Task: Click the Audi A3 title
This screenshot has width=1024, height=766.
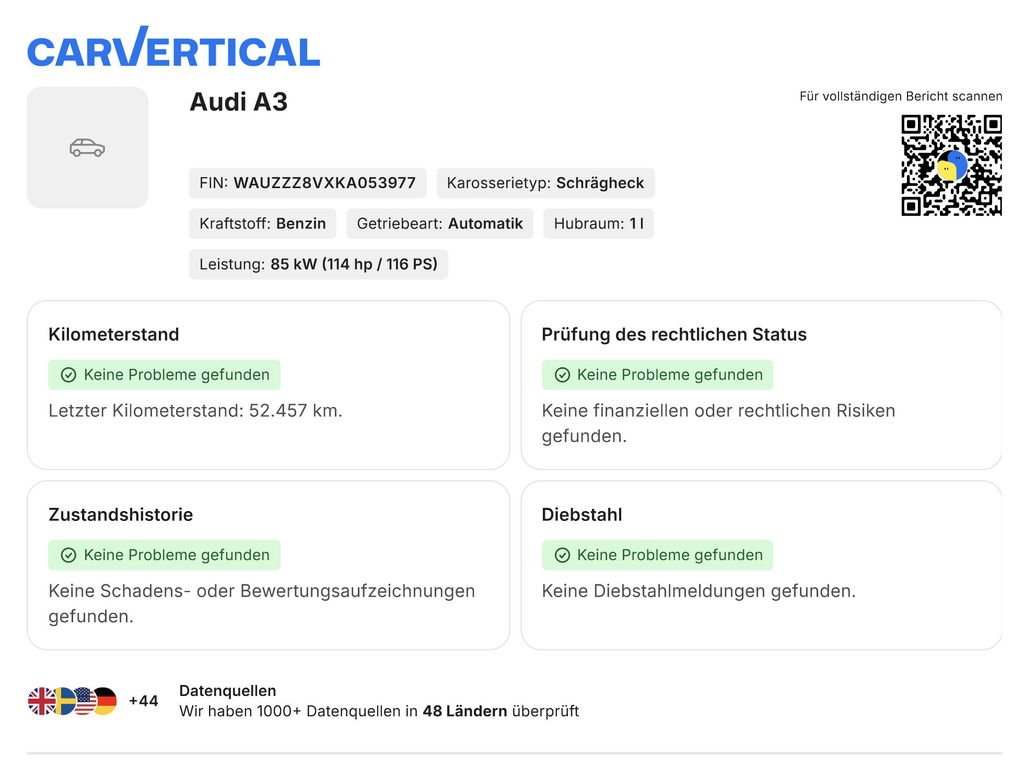Action: click(x=238, y=102)
